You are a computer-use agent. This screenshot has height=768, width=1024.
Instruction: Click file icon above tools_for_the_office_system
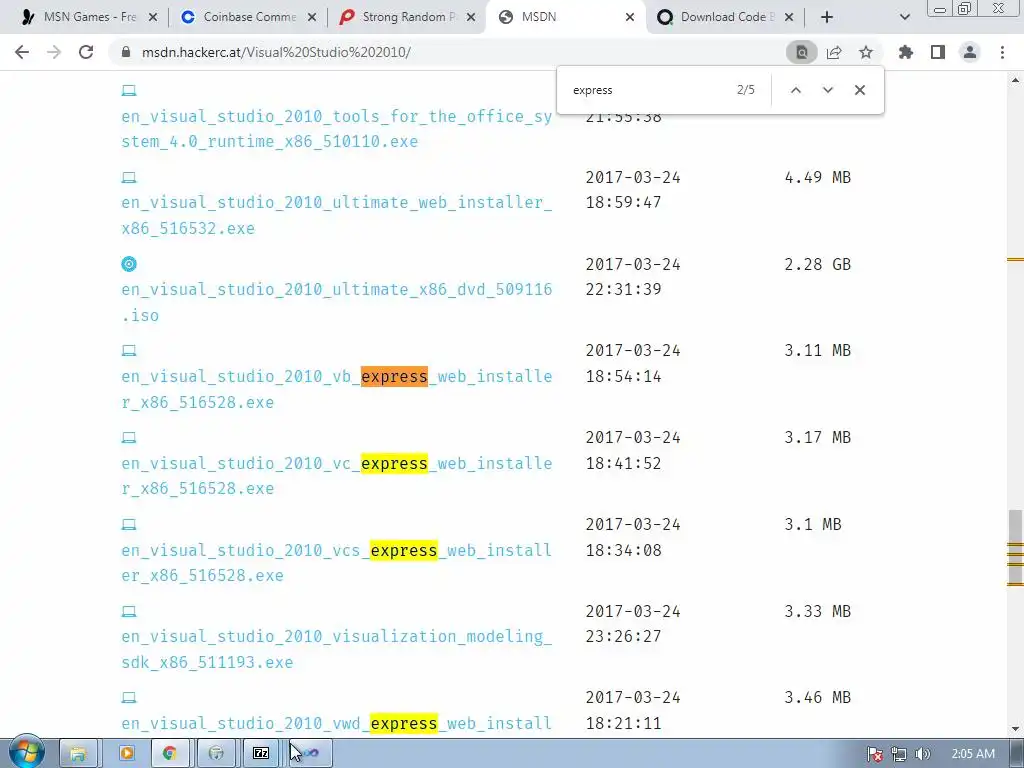coord(129,90)
